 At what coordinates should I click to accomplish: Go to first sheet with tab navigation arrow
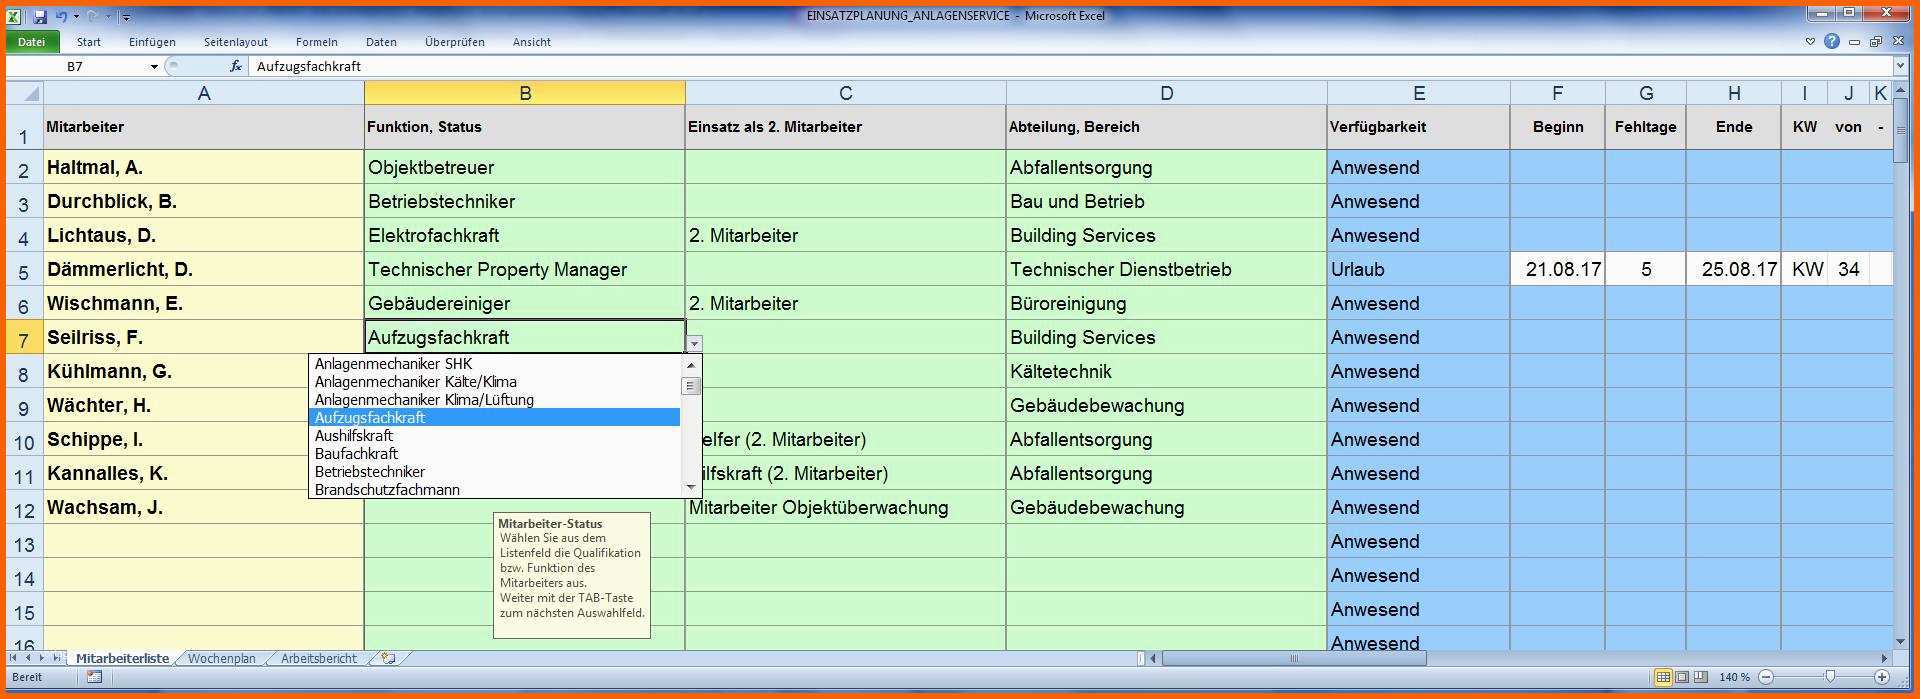(14, 658)
